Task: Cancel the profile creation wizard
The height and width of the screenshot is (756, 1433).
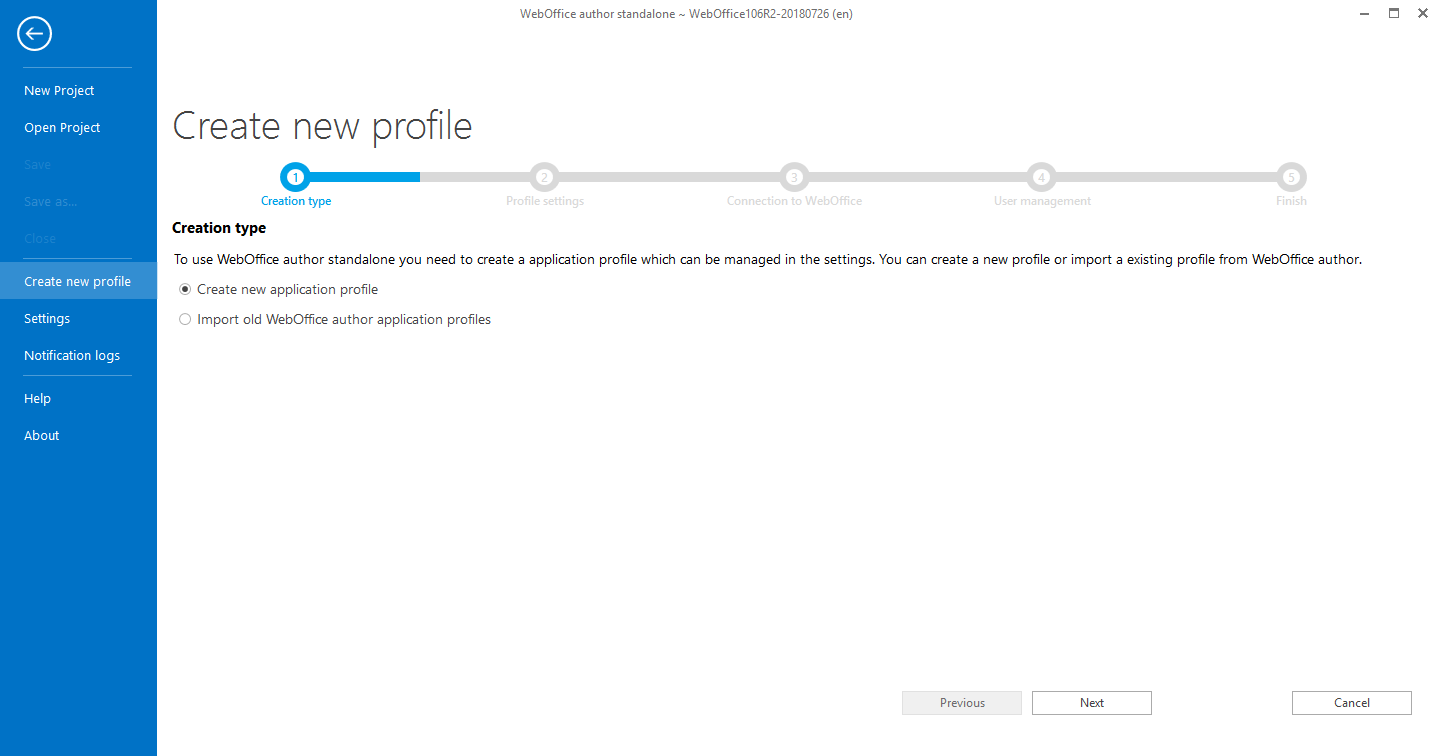Action: [1351, 702]
